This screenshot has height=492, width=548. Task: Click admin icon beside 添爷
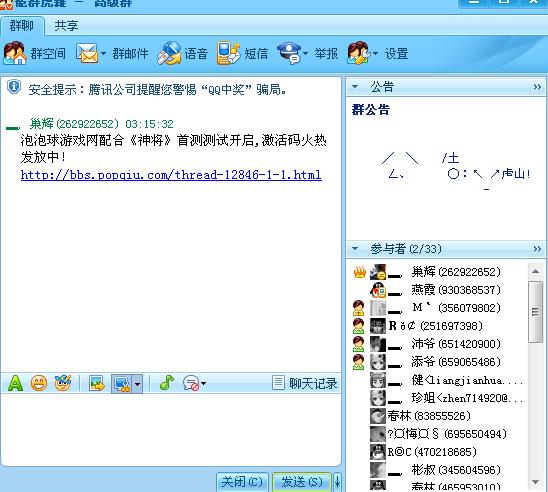(x=358, y=362)
